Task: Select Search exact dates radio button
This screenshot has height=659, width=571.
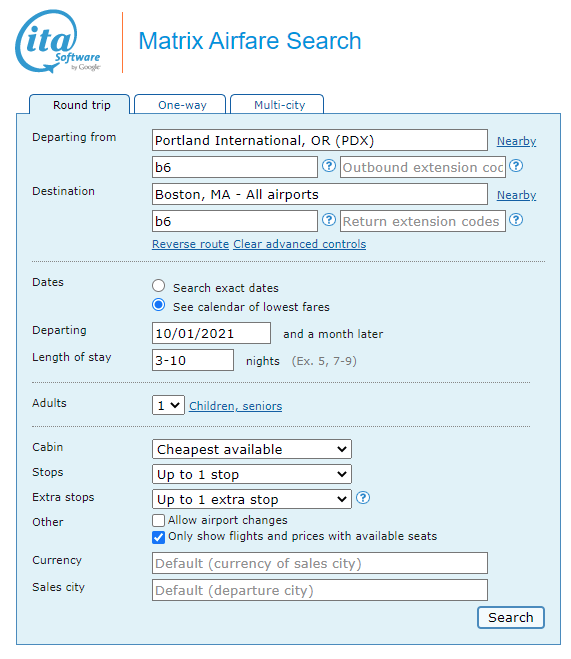Action: (158, 286)
